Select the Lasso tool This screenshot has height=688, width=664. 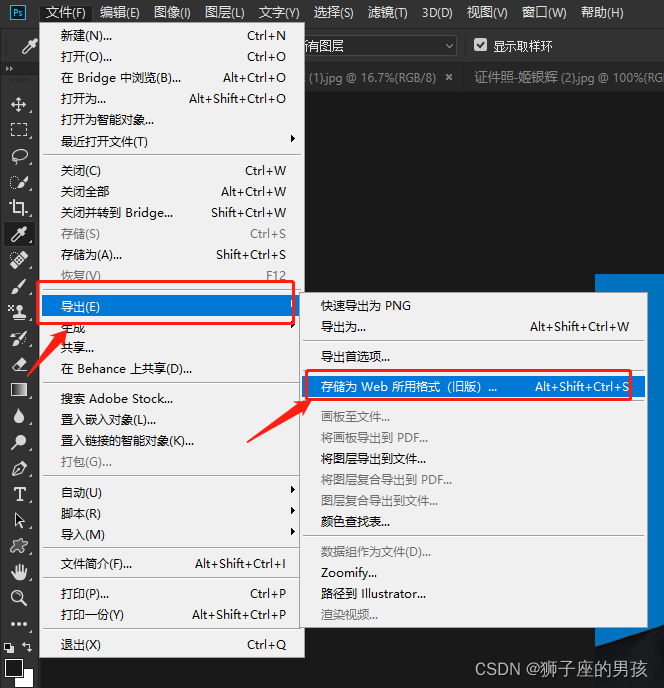[x=18, y=156]
